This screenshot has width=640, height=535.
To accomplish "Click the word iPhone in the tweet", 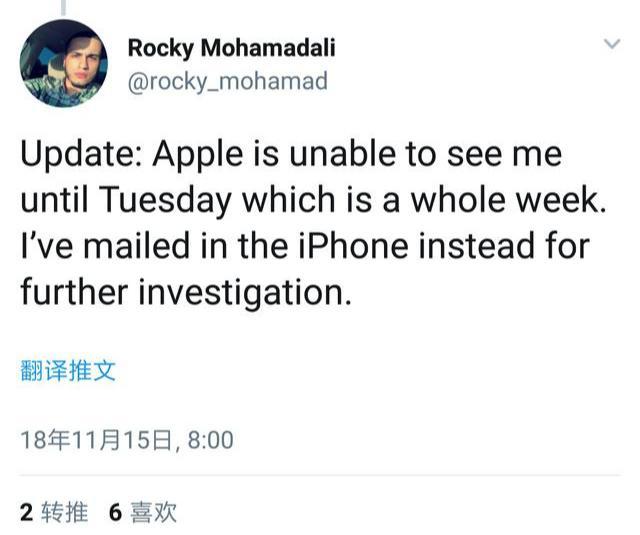I will (x=353, y=246).
